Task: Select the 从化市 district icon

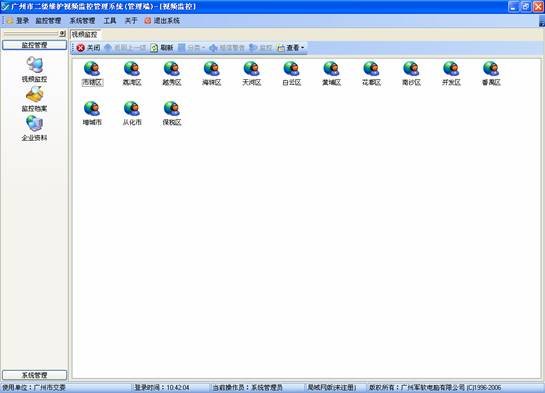Action: (132, 113)
